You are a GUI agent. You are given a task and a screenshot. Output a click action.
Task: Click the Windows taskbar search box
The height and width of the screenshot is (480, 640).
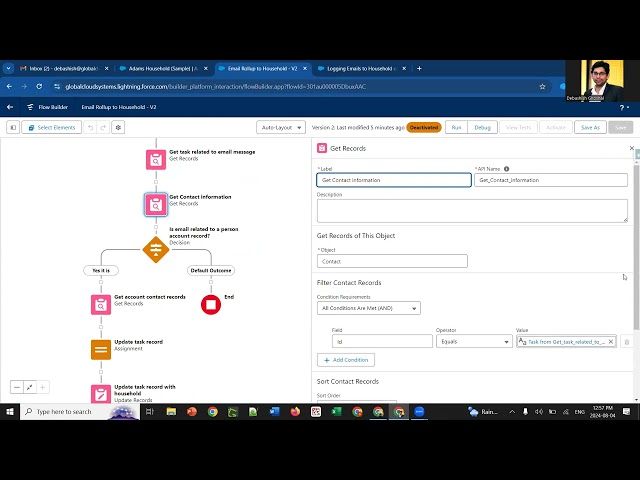[x=80, y=412]
